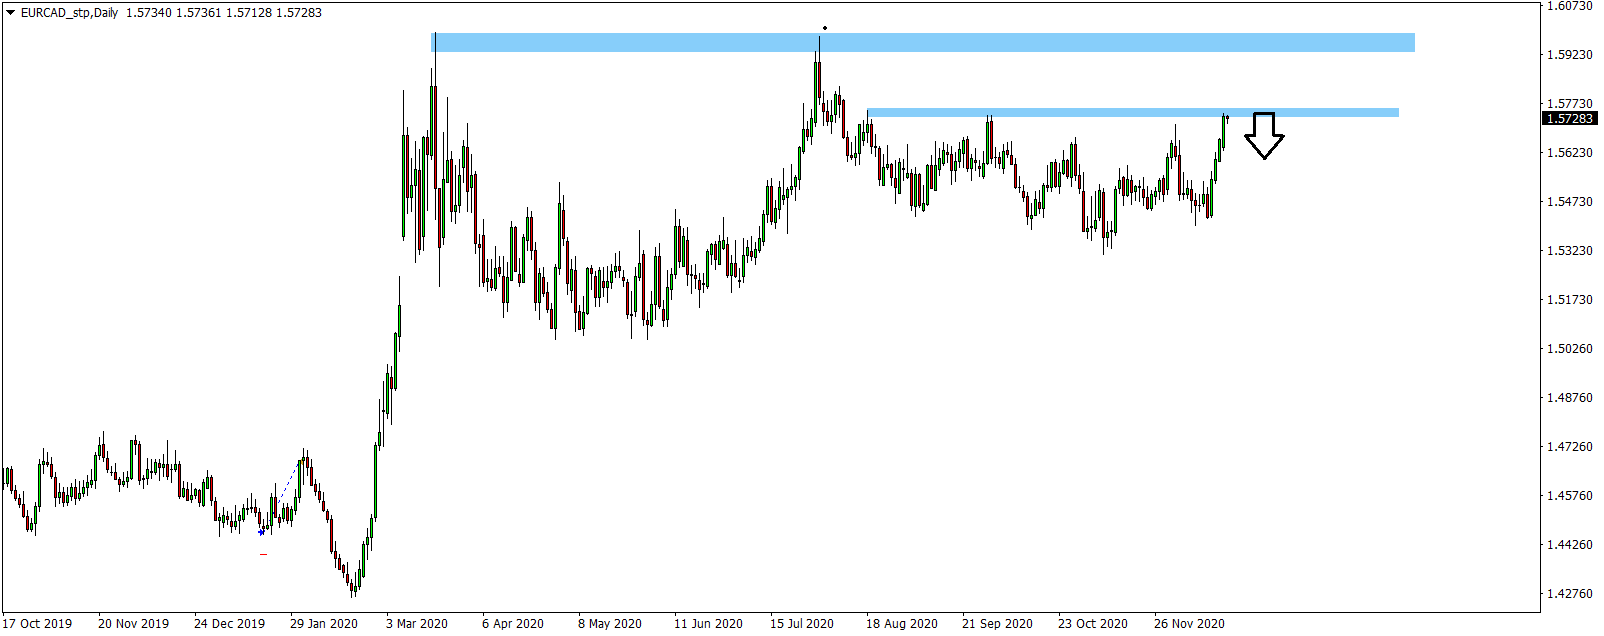This screenshot has width=1604, height=636.
Task: Select the upper blue resistance zone rectangle
Action: click(922, 42)
